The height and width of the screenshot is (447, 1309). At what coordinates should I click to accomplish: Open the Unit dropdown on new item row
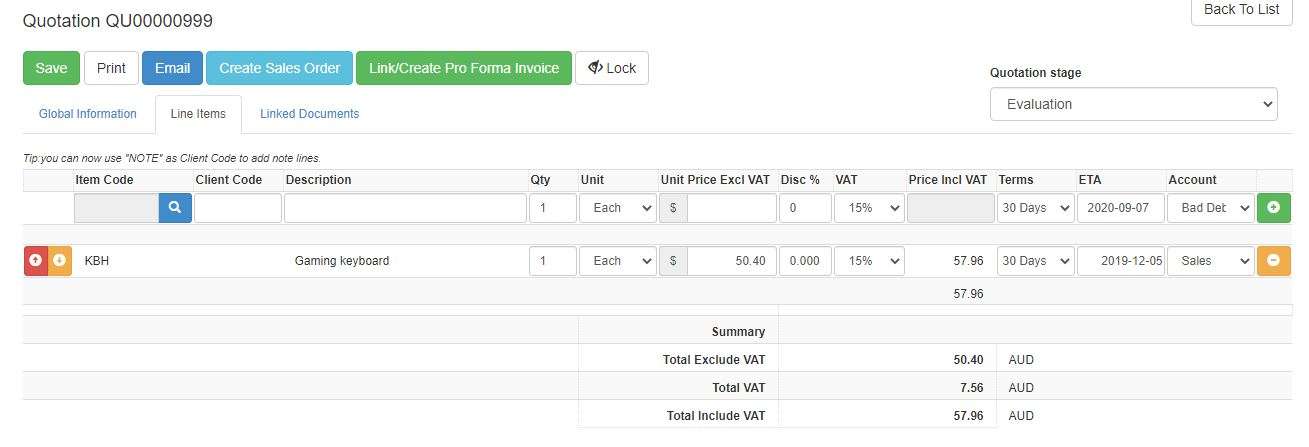[x=617, y=208]
